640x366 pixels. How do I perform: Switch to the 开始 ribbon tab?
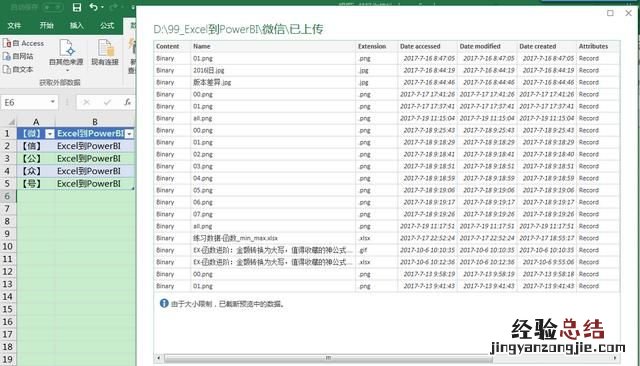pos(47,25)
